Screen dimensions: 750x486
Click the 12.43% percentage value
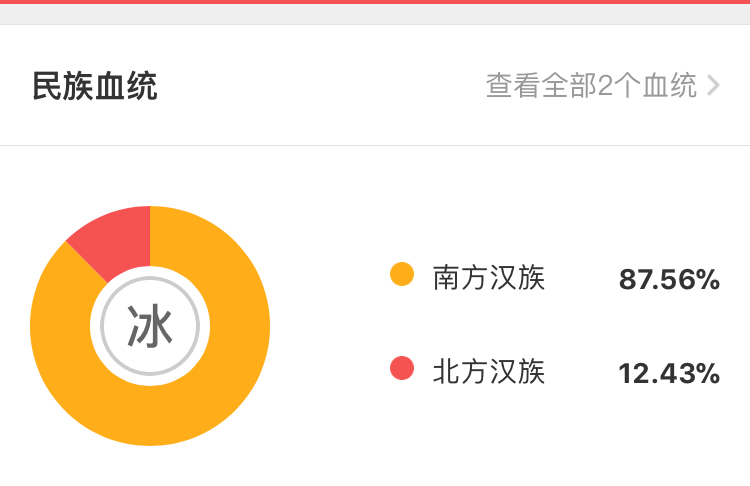click(669, 374)
